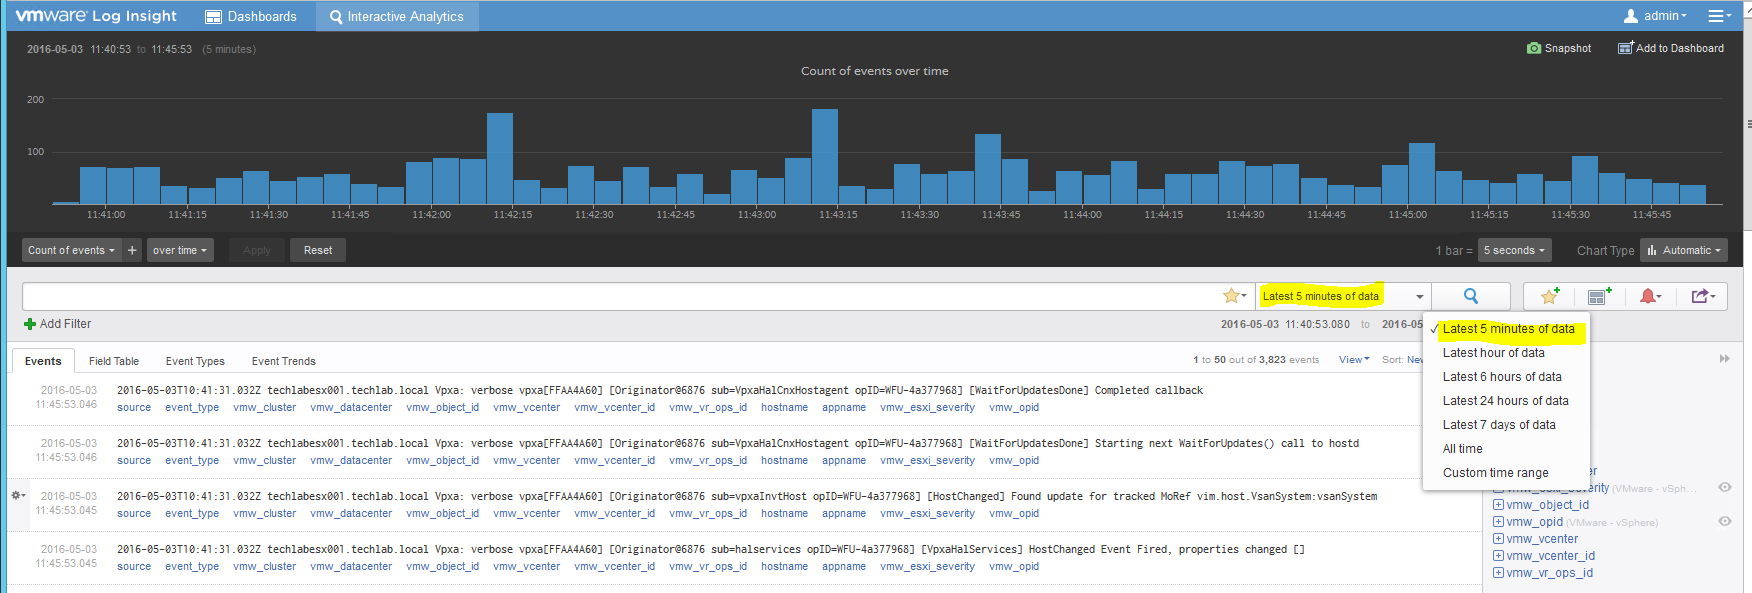Open the 'Count of events' function dropdown

[71, 250]
